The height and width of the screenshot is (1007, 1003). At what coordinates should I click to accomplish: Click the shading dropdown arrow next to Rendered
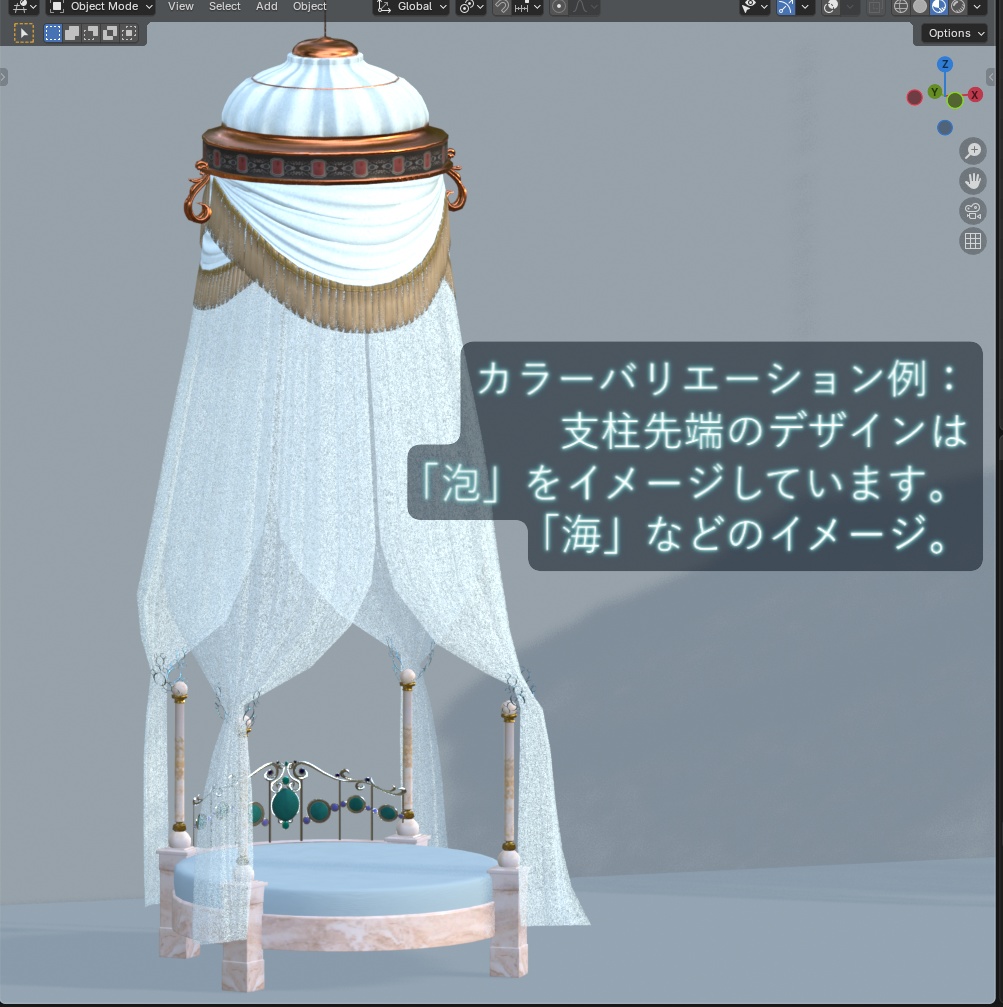977,7
